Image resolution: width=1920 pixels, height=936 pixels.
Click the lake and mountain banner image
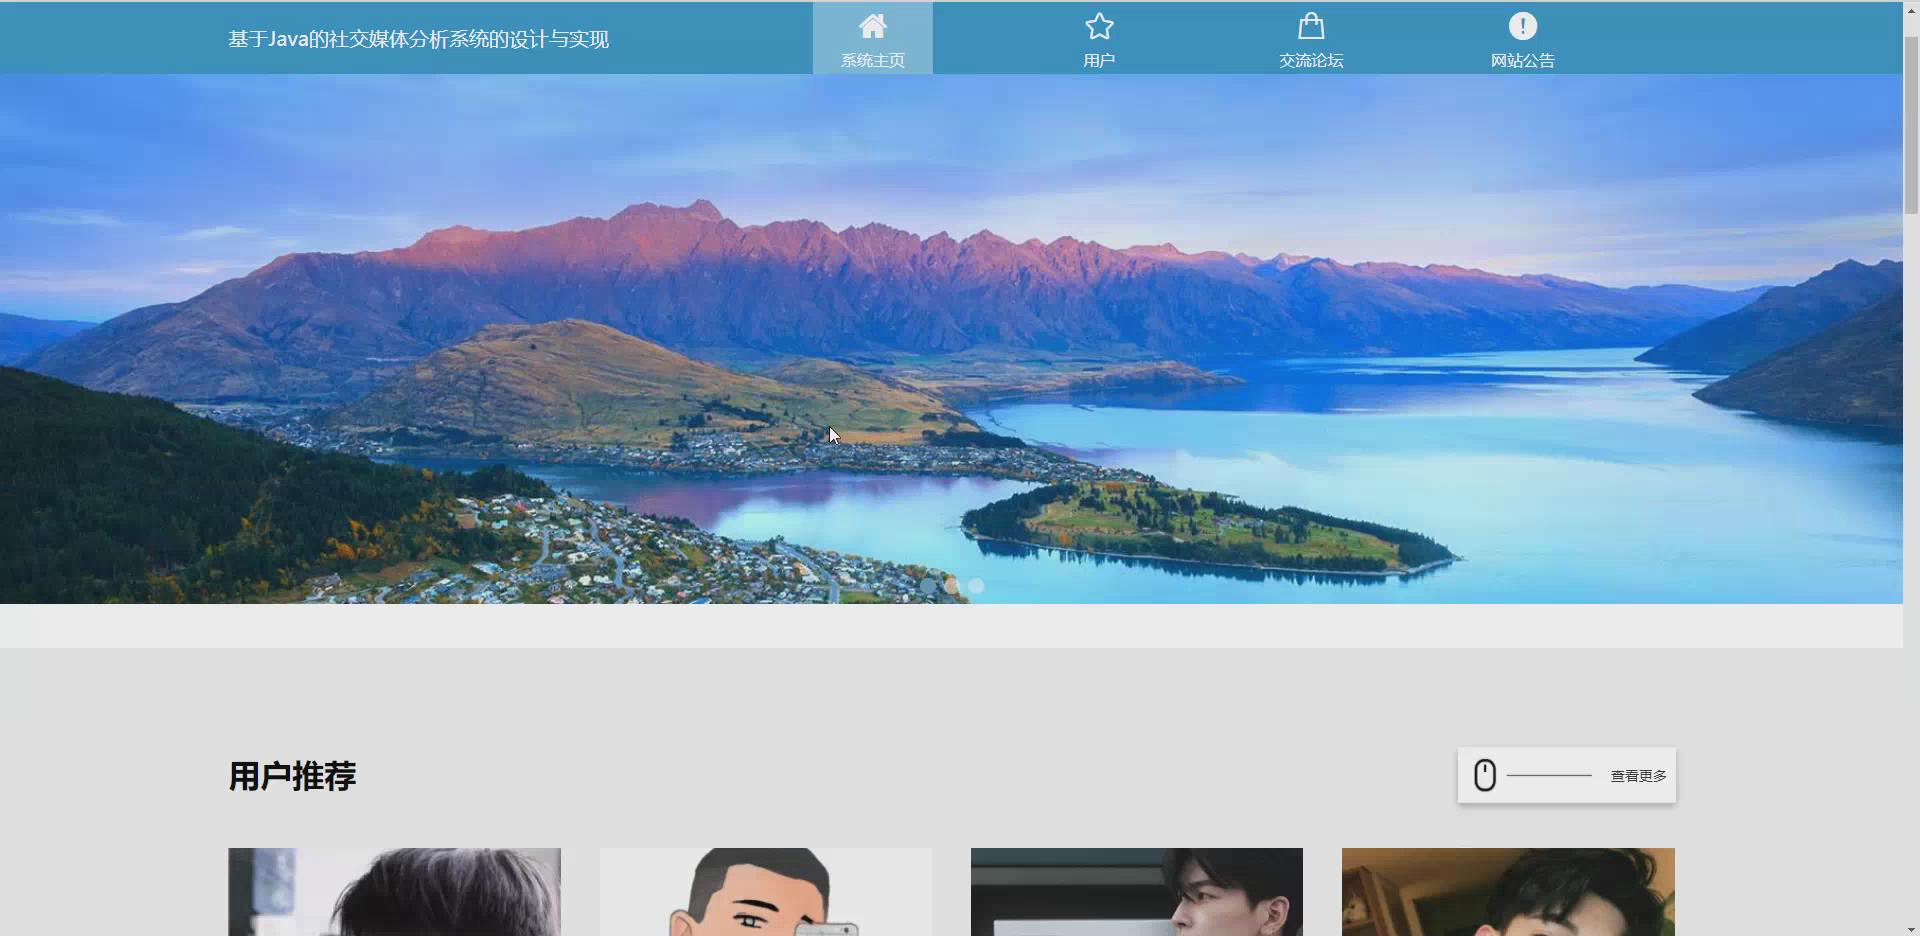coord(951,339)
